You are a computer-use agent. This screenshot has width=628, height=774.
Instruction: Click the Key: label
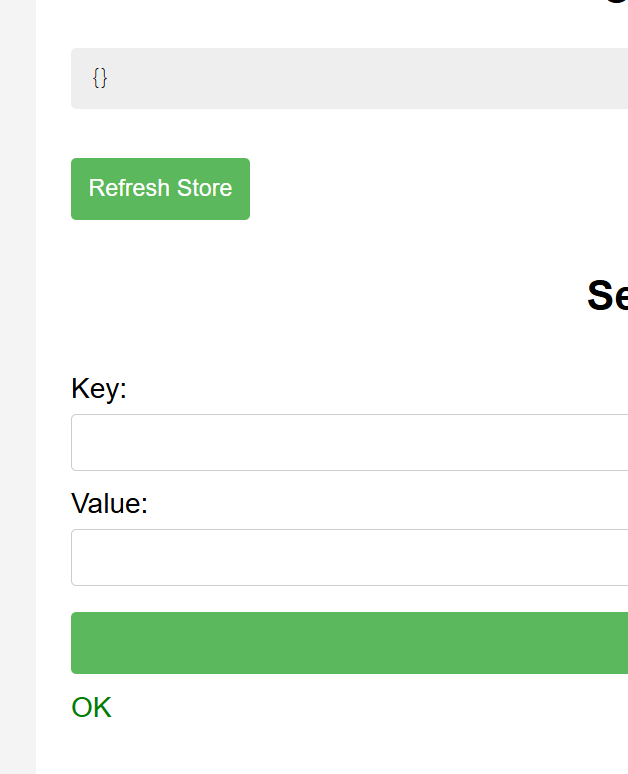(99, 388)
